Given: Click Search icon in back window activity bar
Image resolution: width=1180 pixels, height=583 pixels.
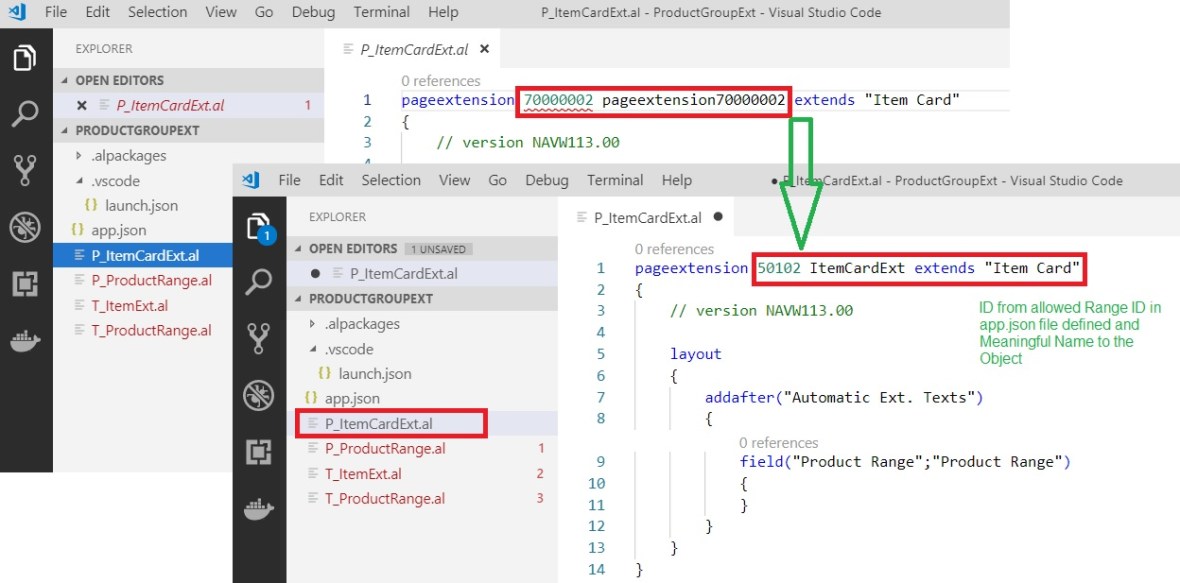Looking at the screenshot, I should point(25,113).
